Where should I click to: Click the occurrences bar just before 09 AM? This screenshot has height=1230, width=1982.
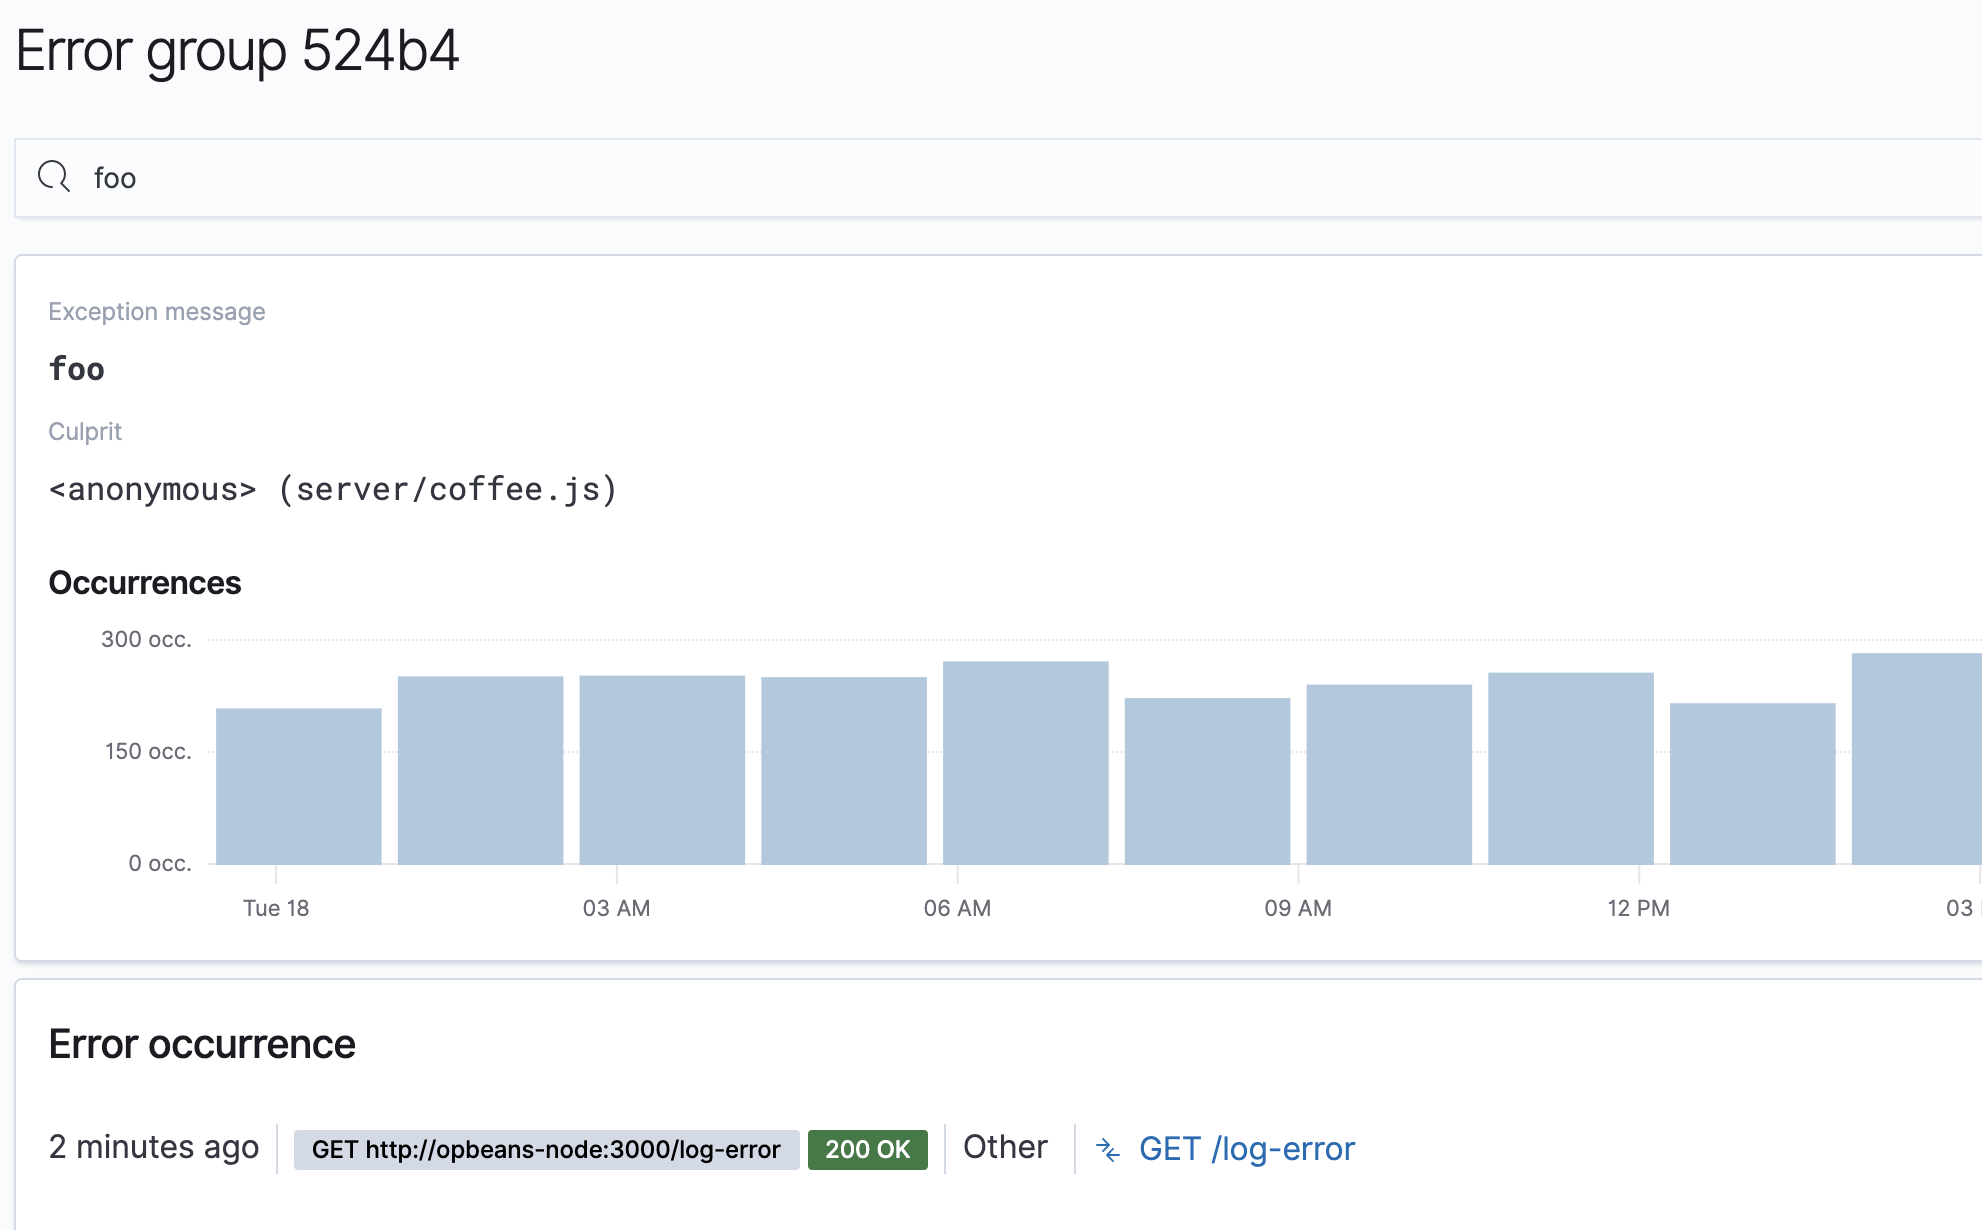1207,781
